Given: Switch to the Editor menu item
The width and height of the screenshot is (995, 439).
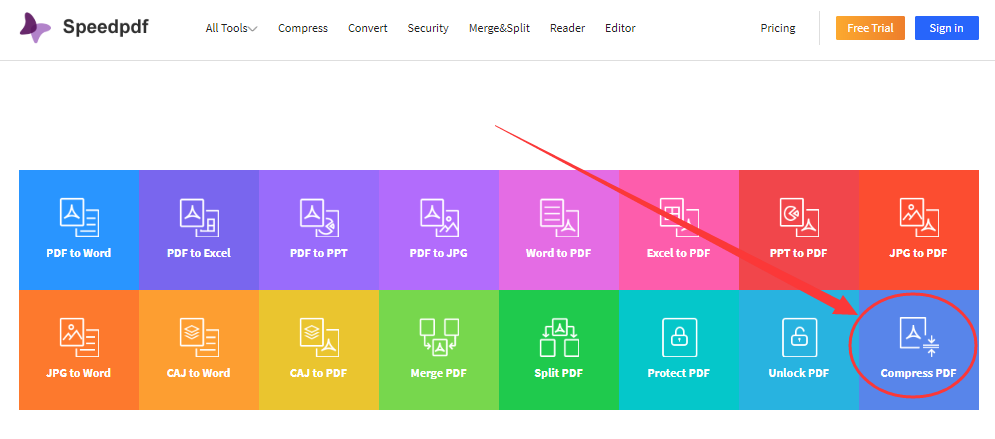Looking at the screenshot, I should coord(620,28).
